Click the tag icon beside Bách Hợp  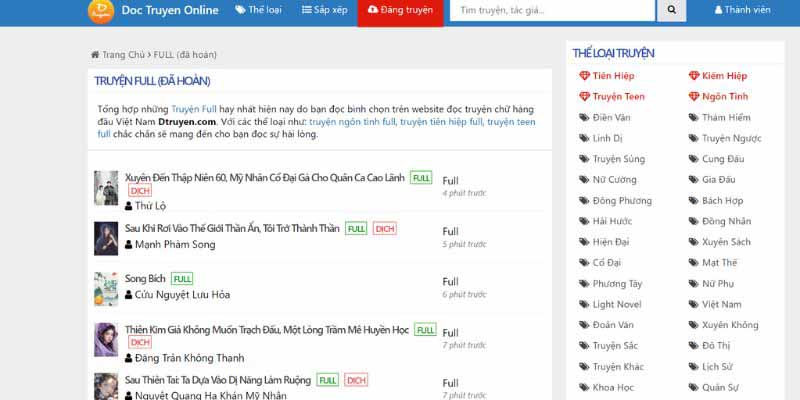(x=693, y=201)
